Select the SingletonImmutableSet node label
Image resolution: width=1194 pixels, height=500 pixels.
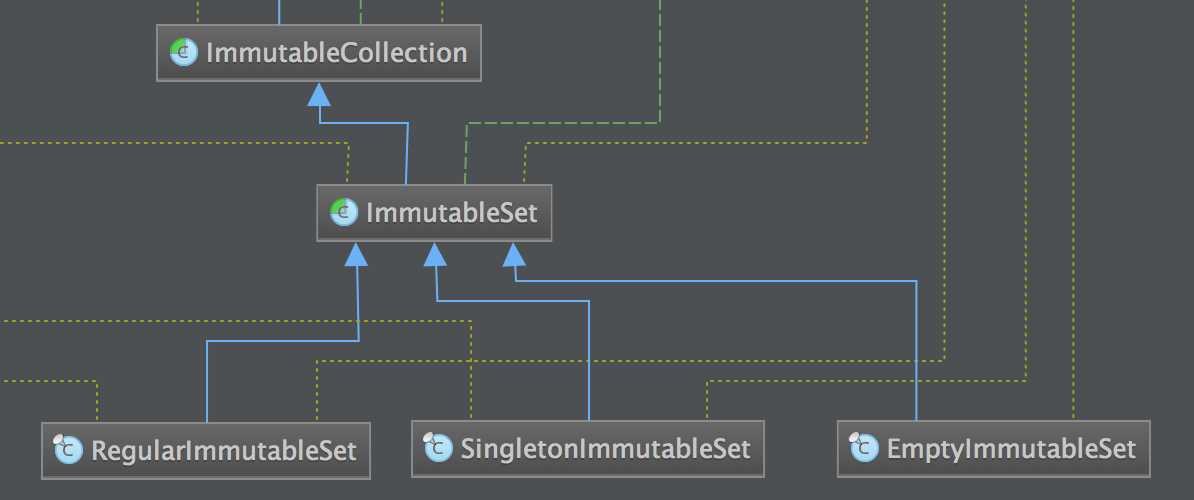pos(605,448)
